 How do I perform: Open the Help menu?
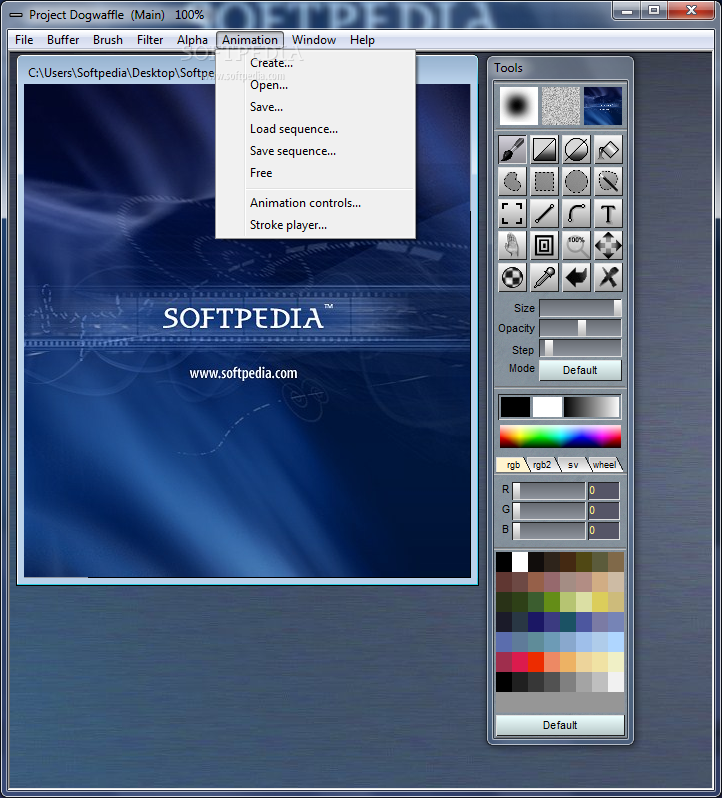(x=362, y=40)
